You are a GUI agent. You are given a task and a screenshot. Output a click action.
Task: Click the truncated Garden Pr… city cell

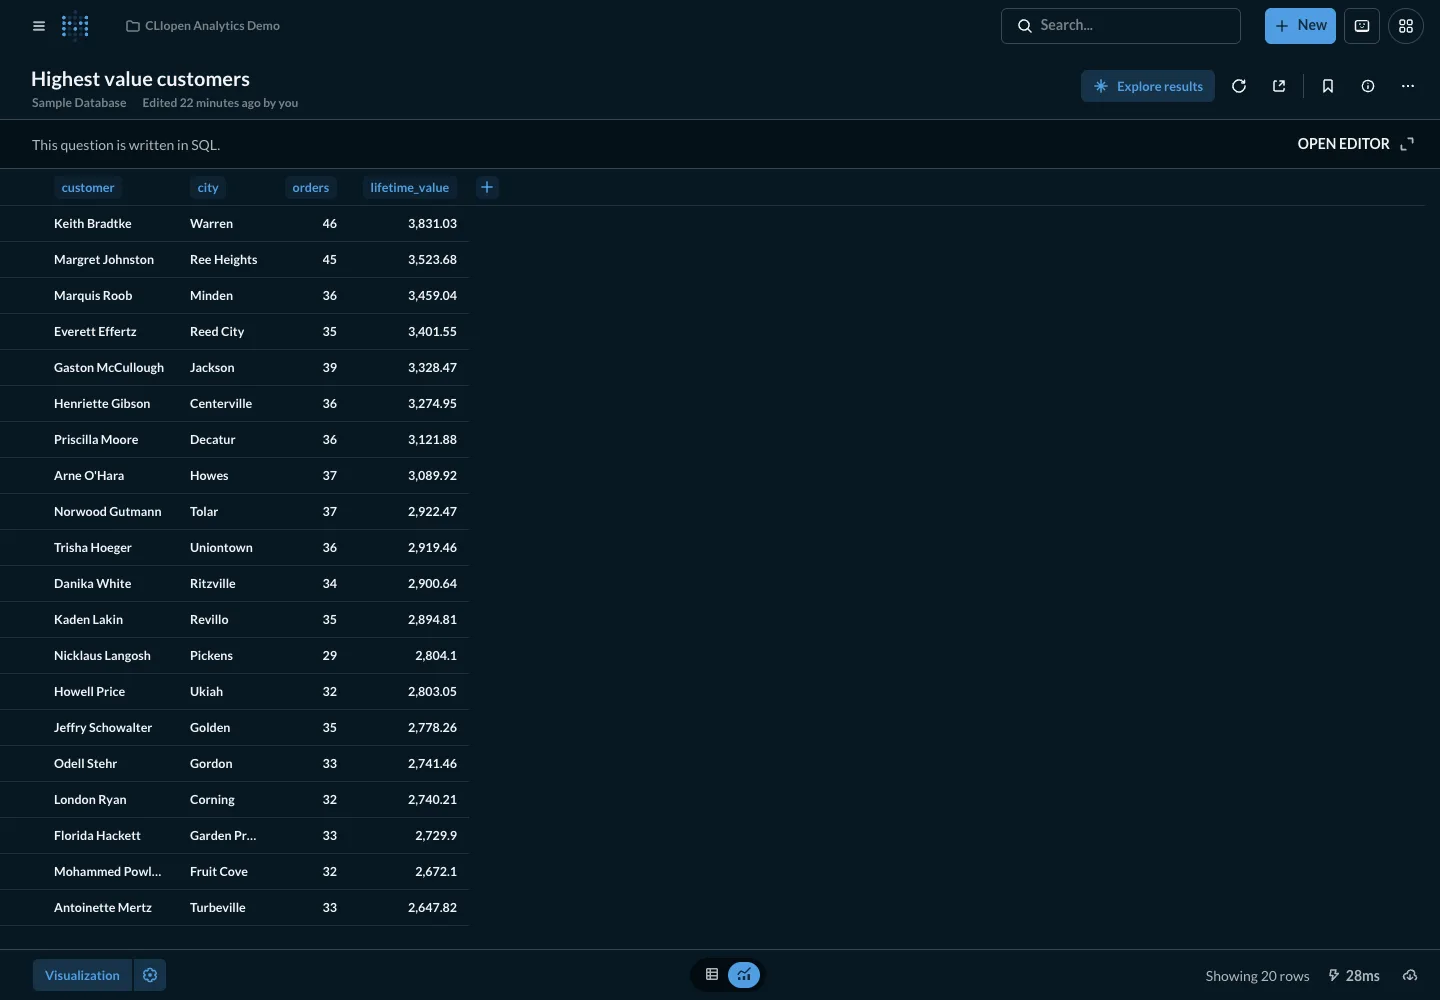(223, 836)
